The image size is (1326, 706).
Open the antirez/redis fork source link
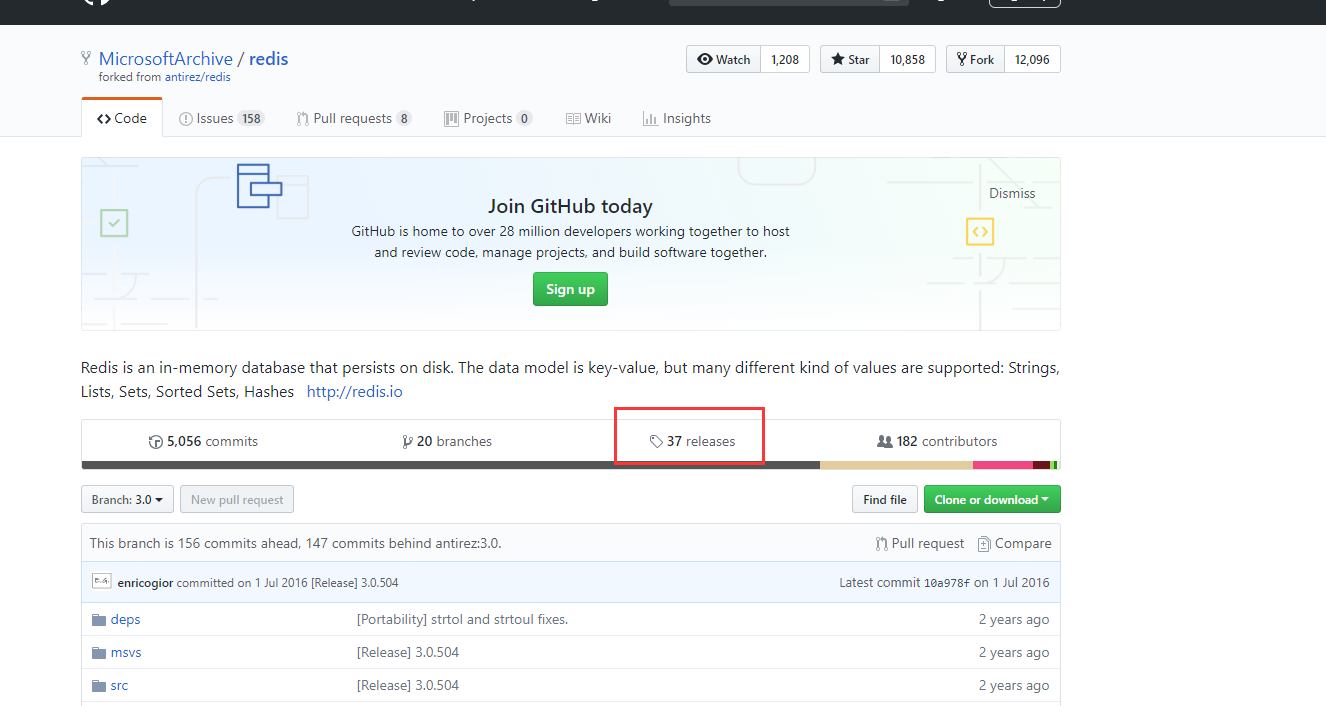pyautogui.click(x=198, y=77)
